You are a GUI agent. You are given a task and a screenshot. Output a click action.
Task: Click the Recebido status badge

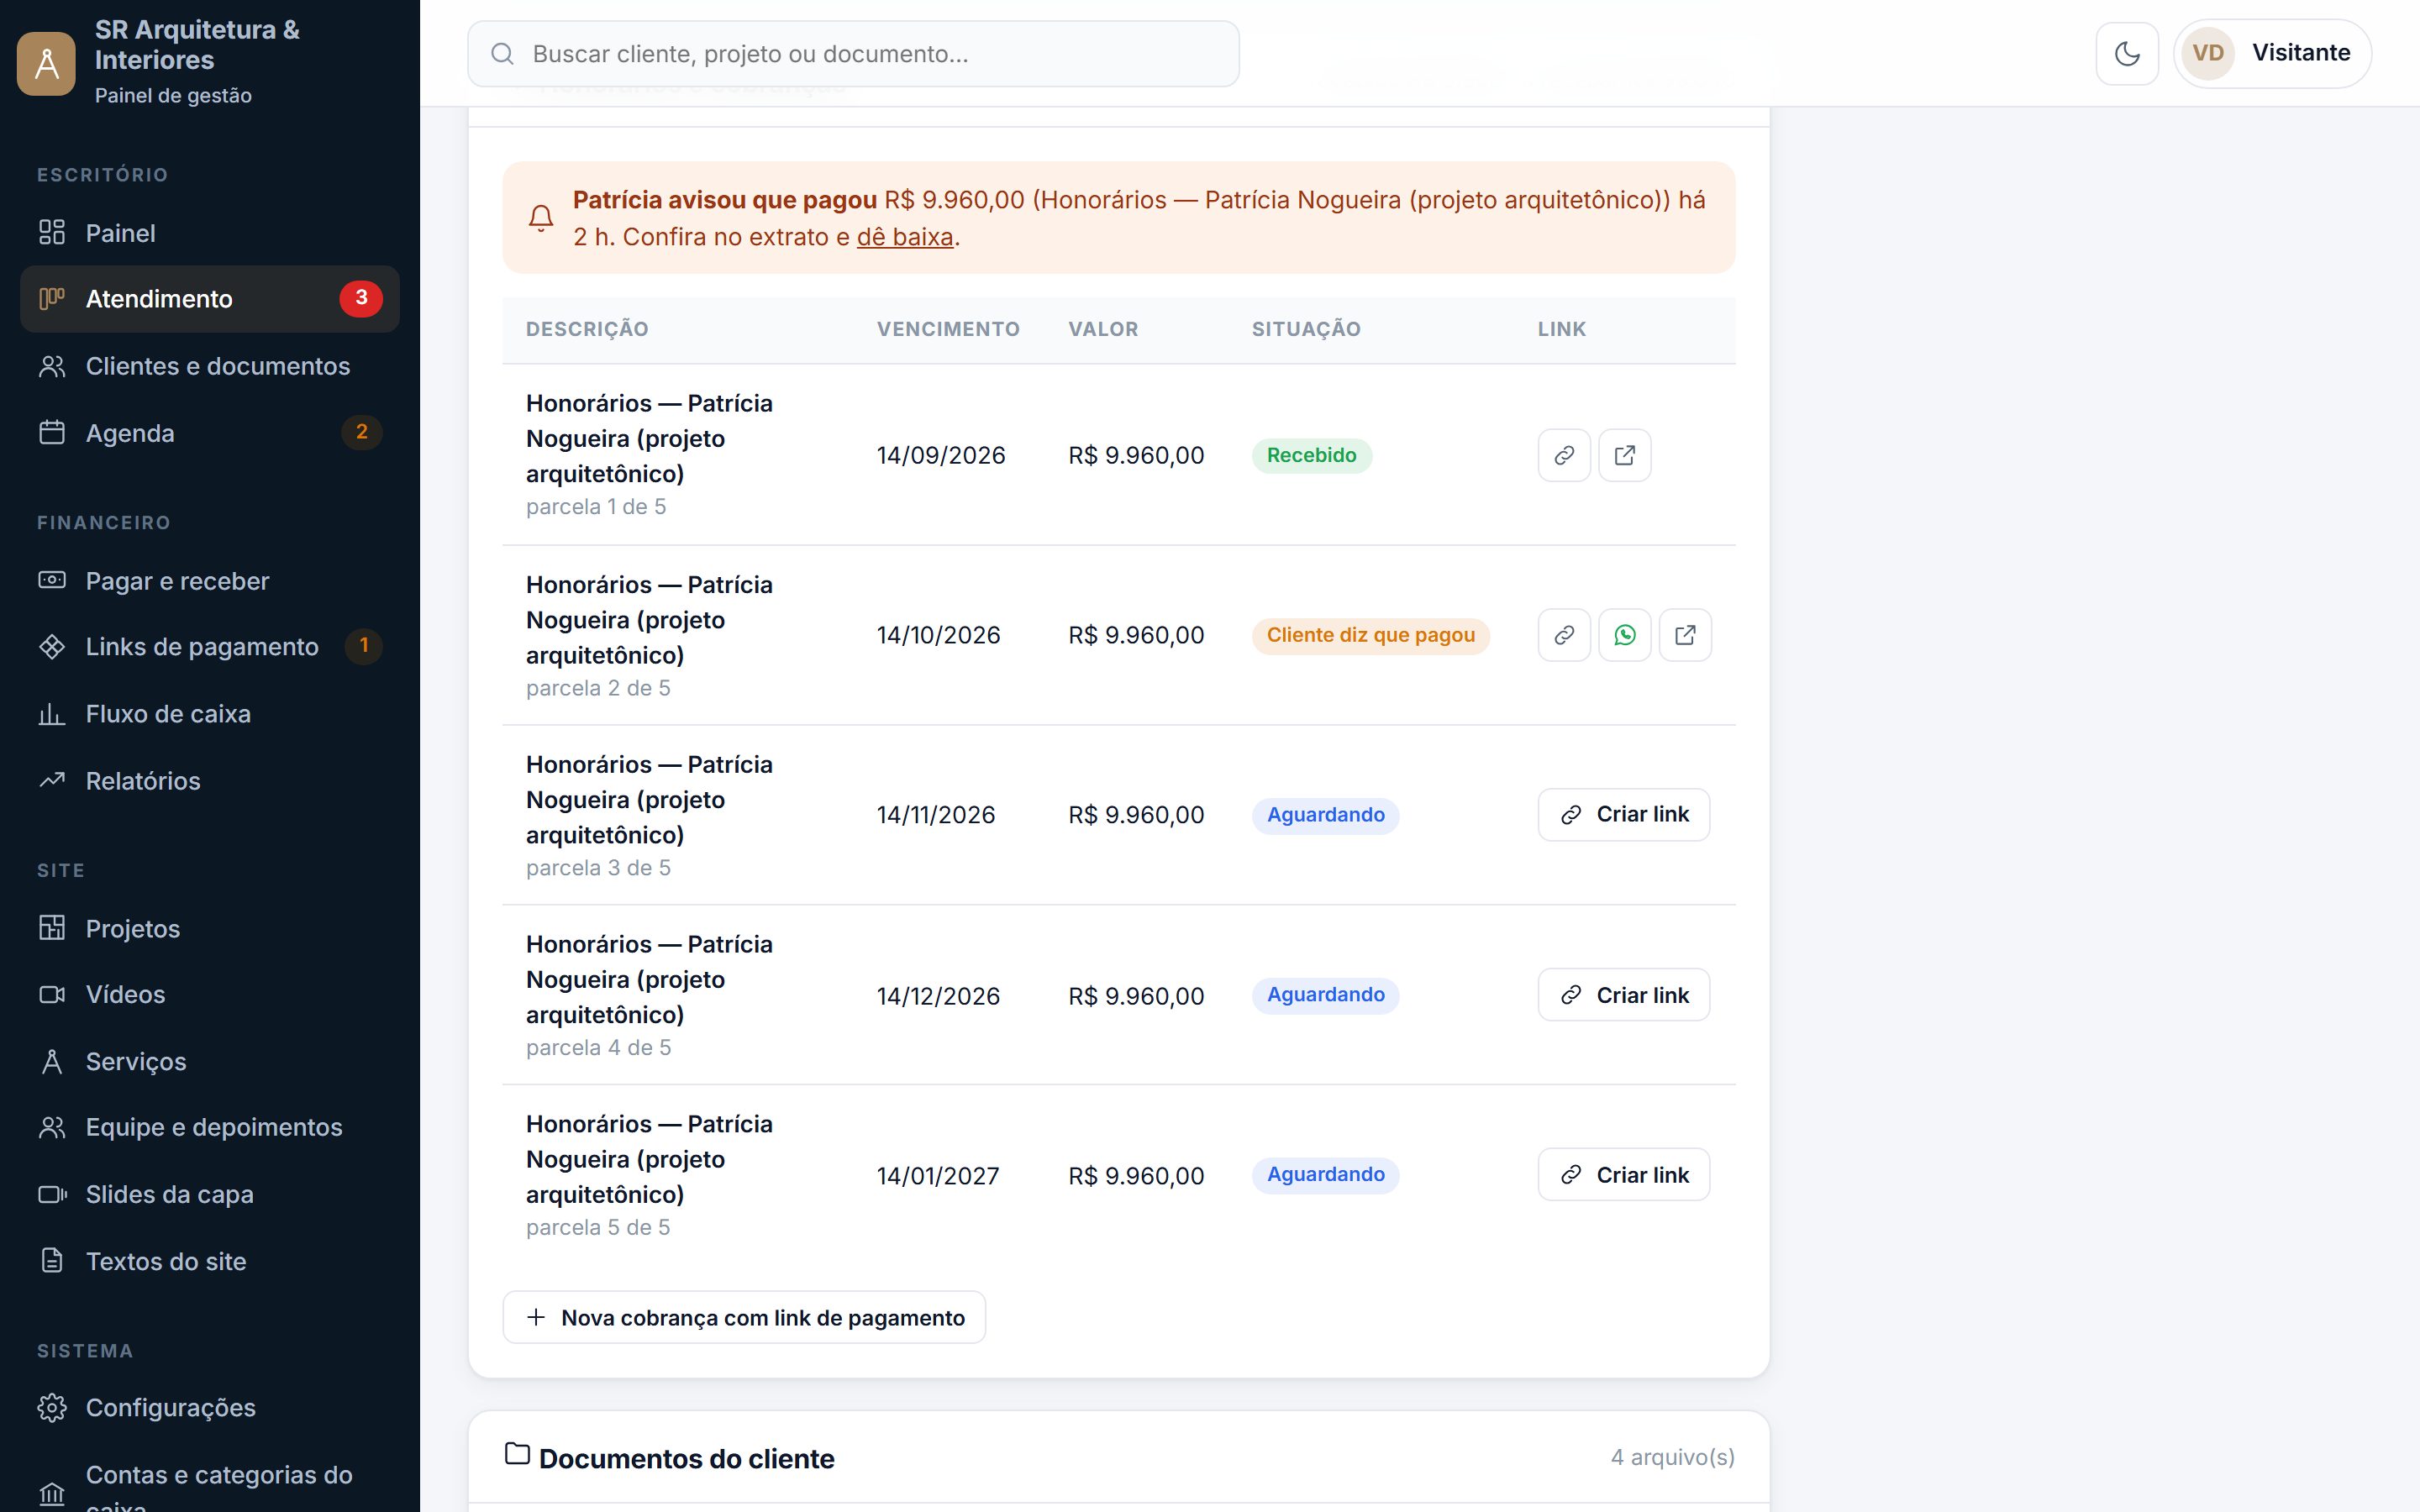point(1312,455)
